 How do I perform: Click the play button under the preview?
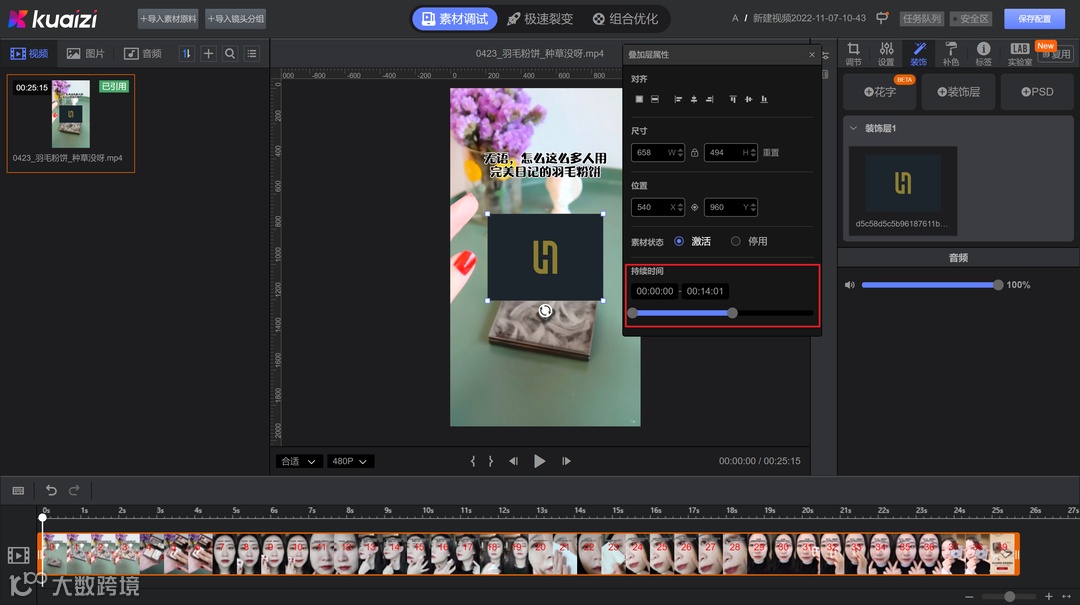tap(540, 461)
